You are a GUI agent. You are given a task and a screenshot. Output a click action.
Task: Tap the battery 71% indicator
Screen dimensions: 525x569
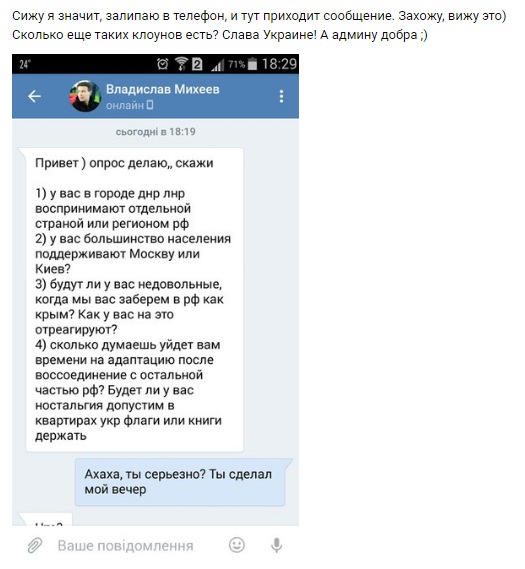point(242,65)
